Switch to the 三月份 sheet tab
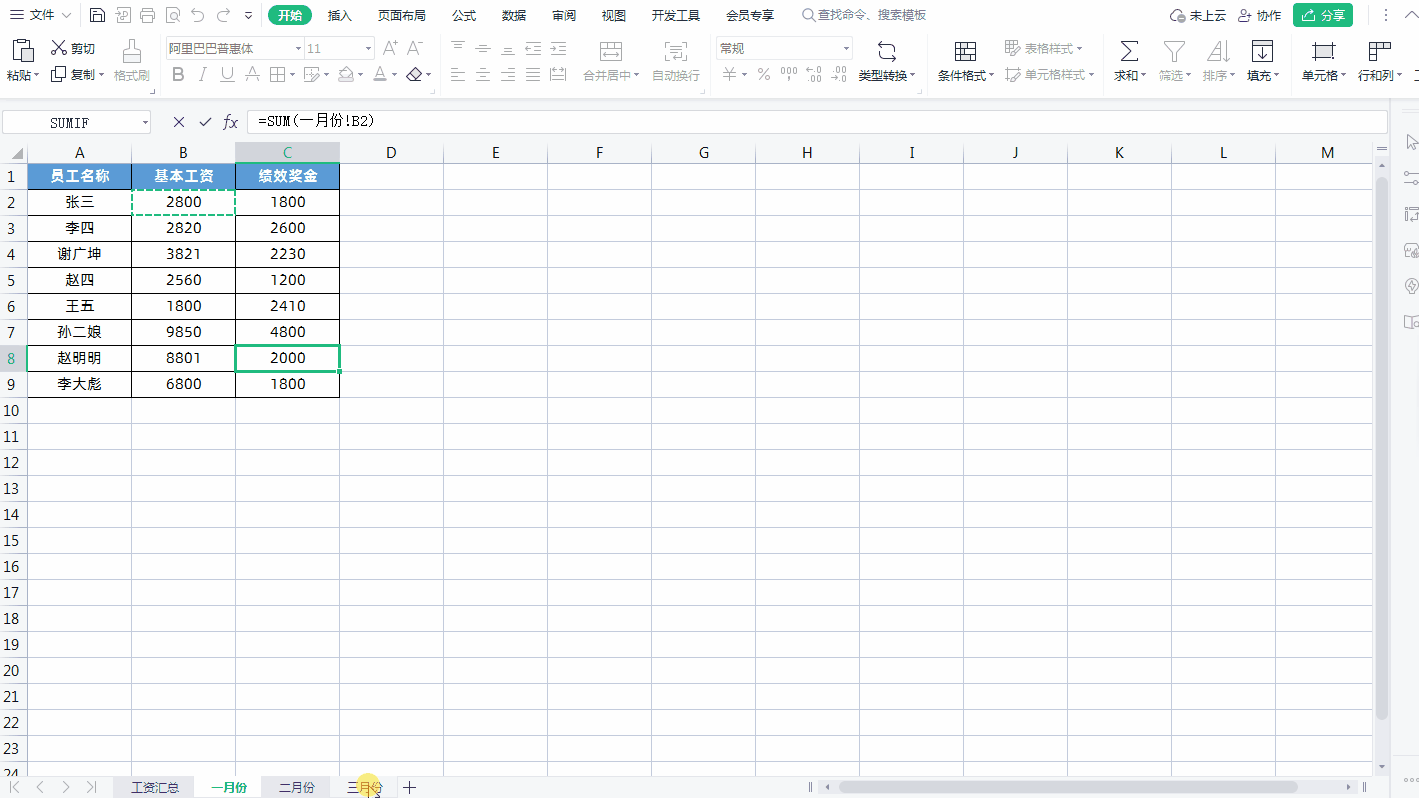Viewport: 1419px width, 798px height. 365,788
